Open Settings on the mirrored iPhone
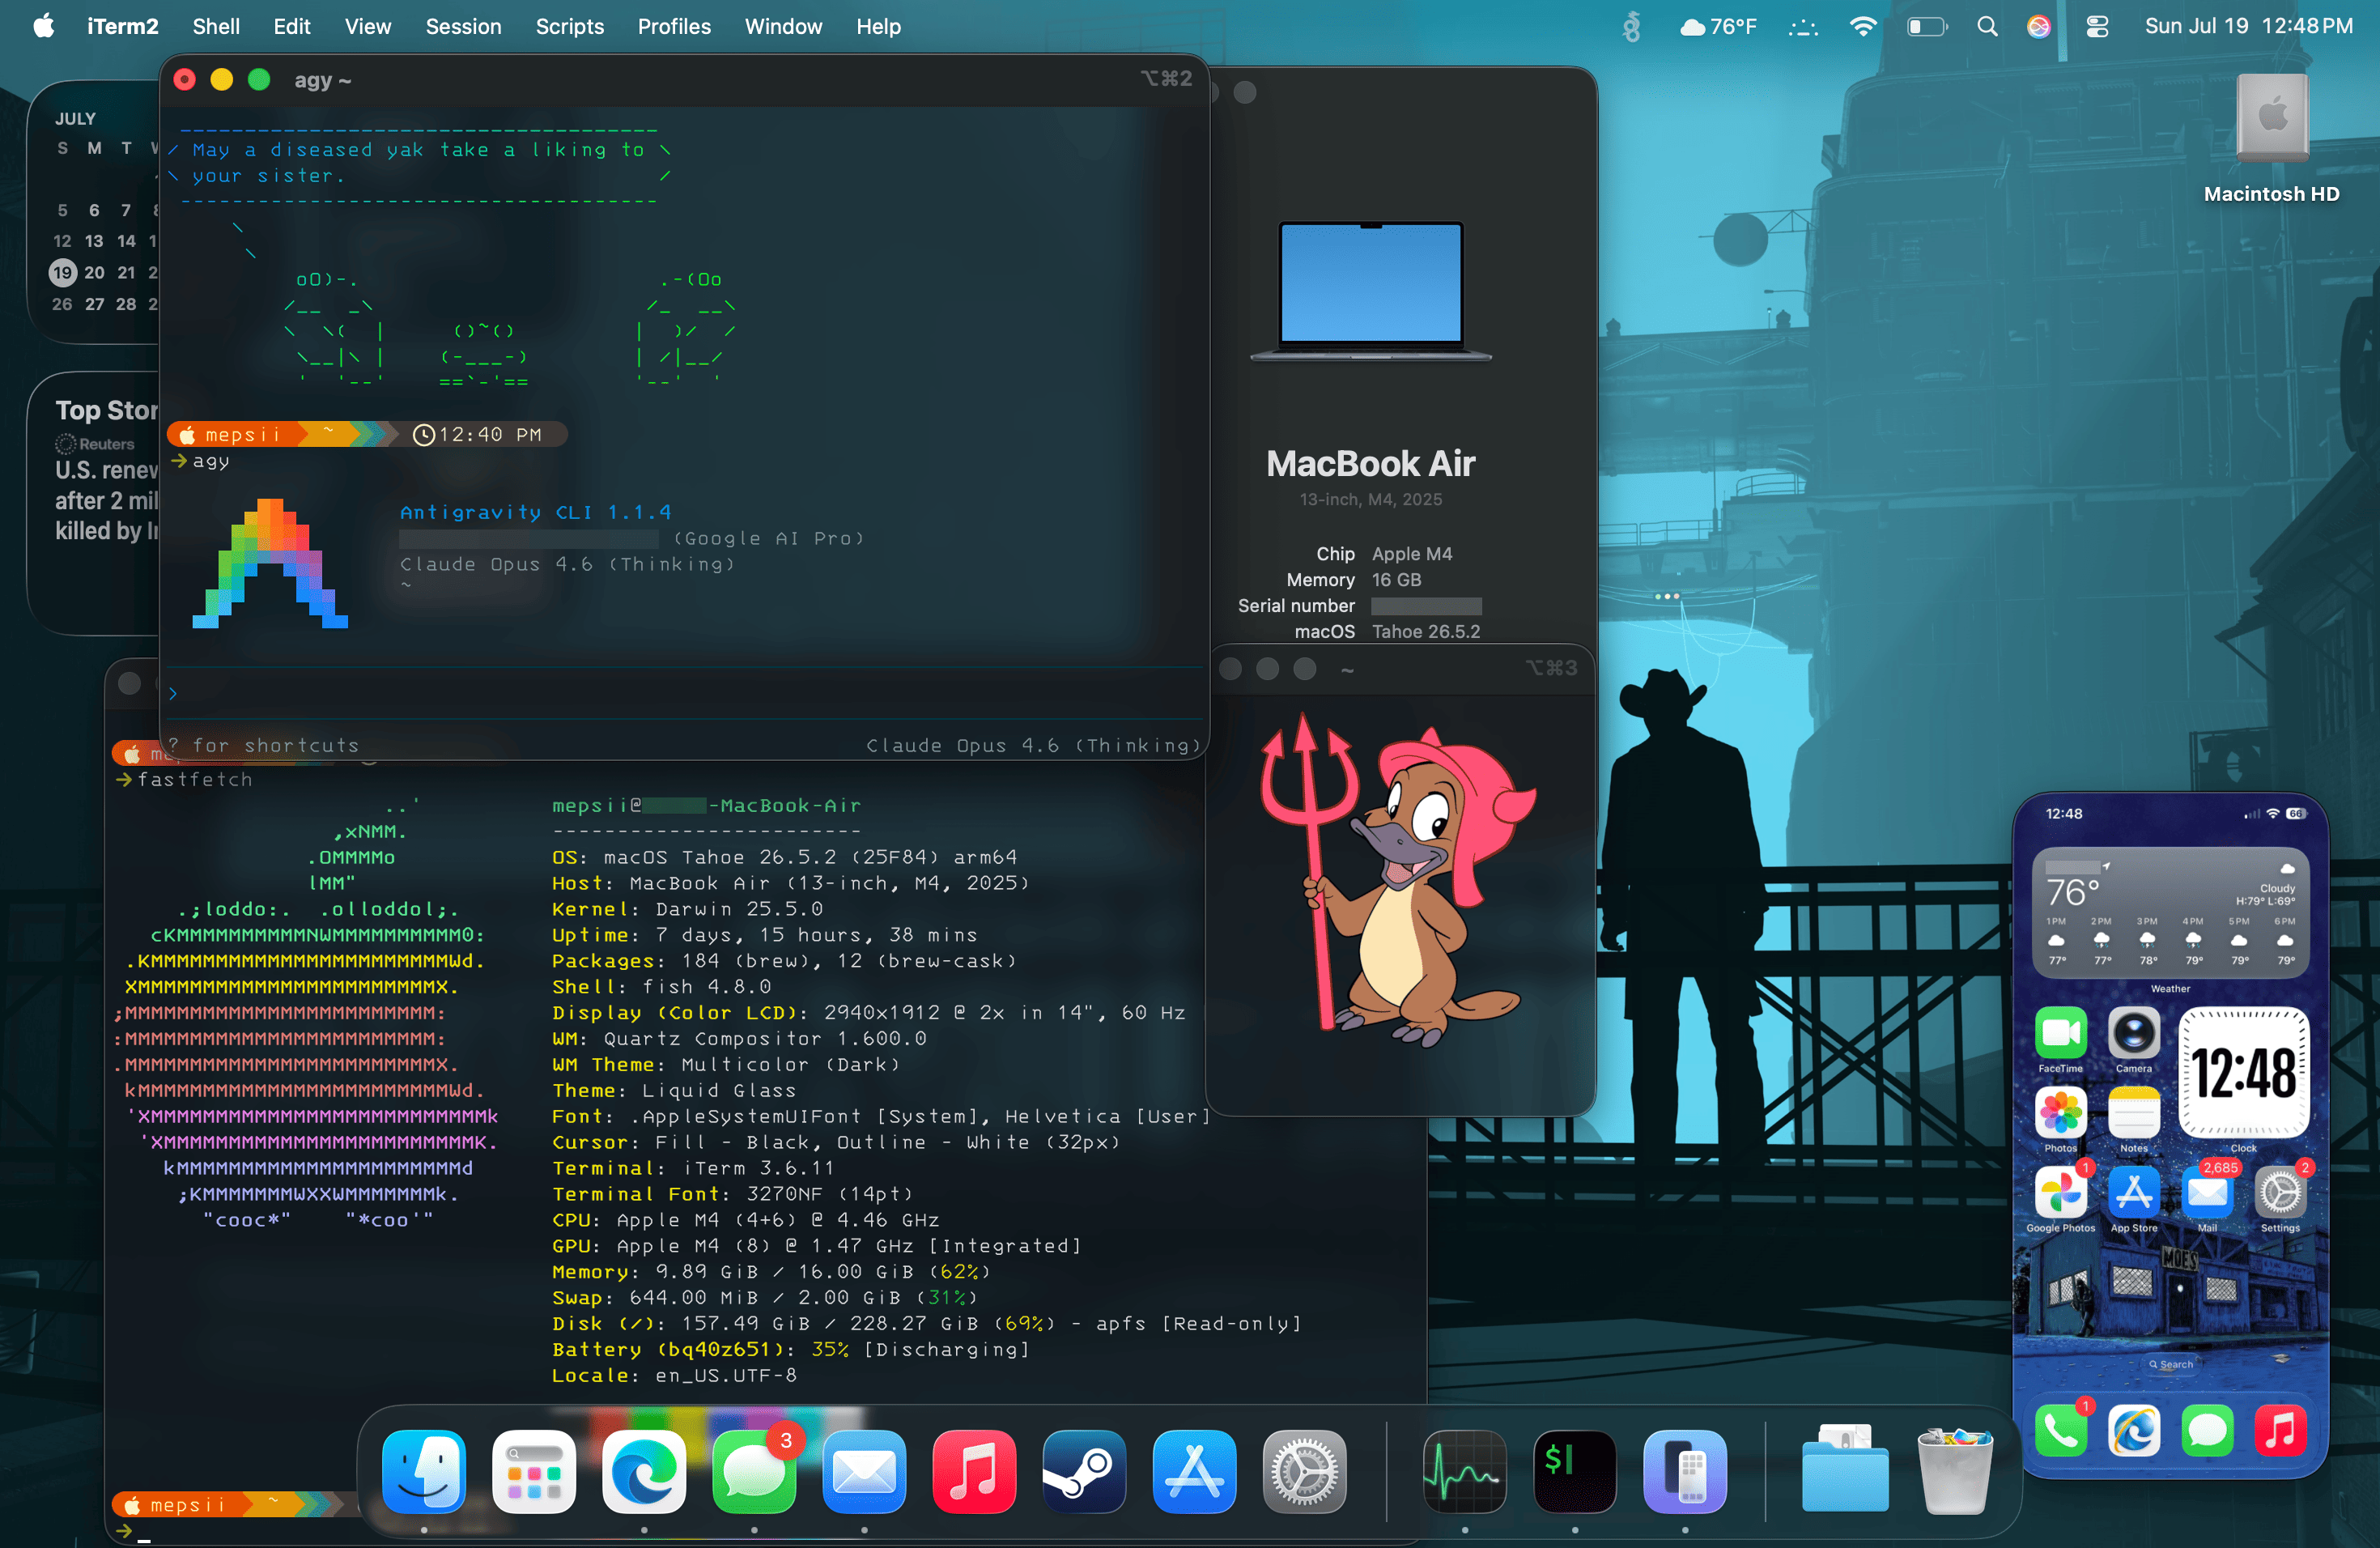 pyautogui.click(x=2281, y=1192)
